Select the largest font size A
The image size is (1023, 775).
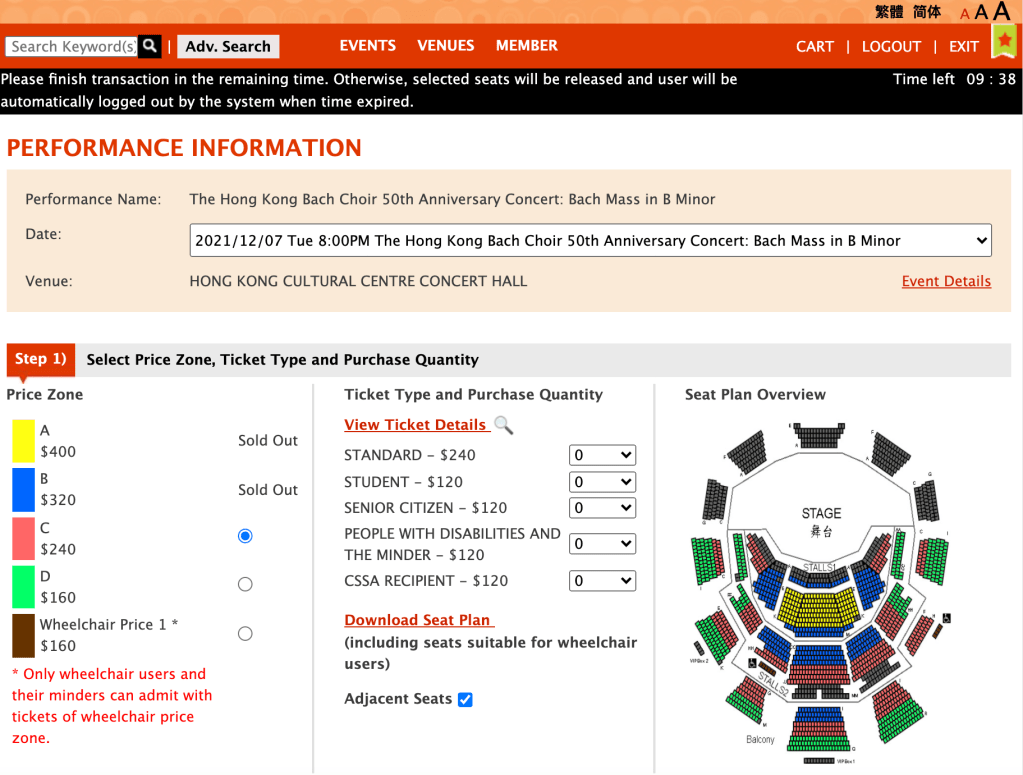tap(1001, 11)
